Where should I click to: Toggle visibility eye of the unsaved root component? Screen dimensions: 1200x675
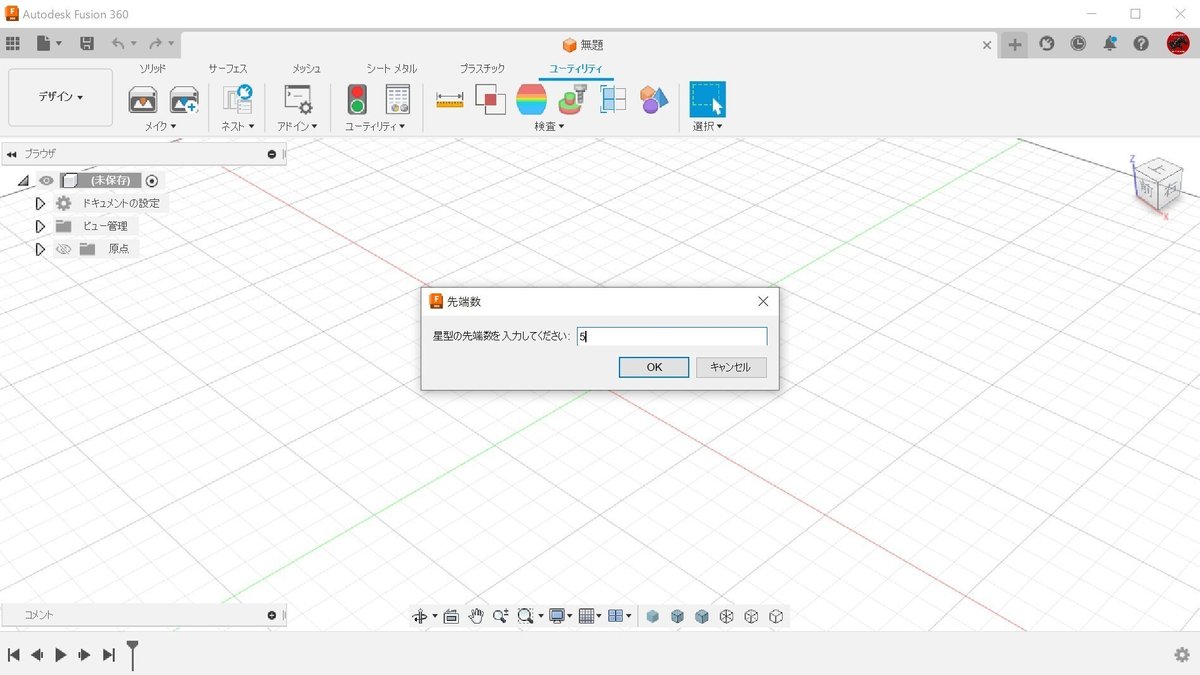46,181
